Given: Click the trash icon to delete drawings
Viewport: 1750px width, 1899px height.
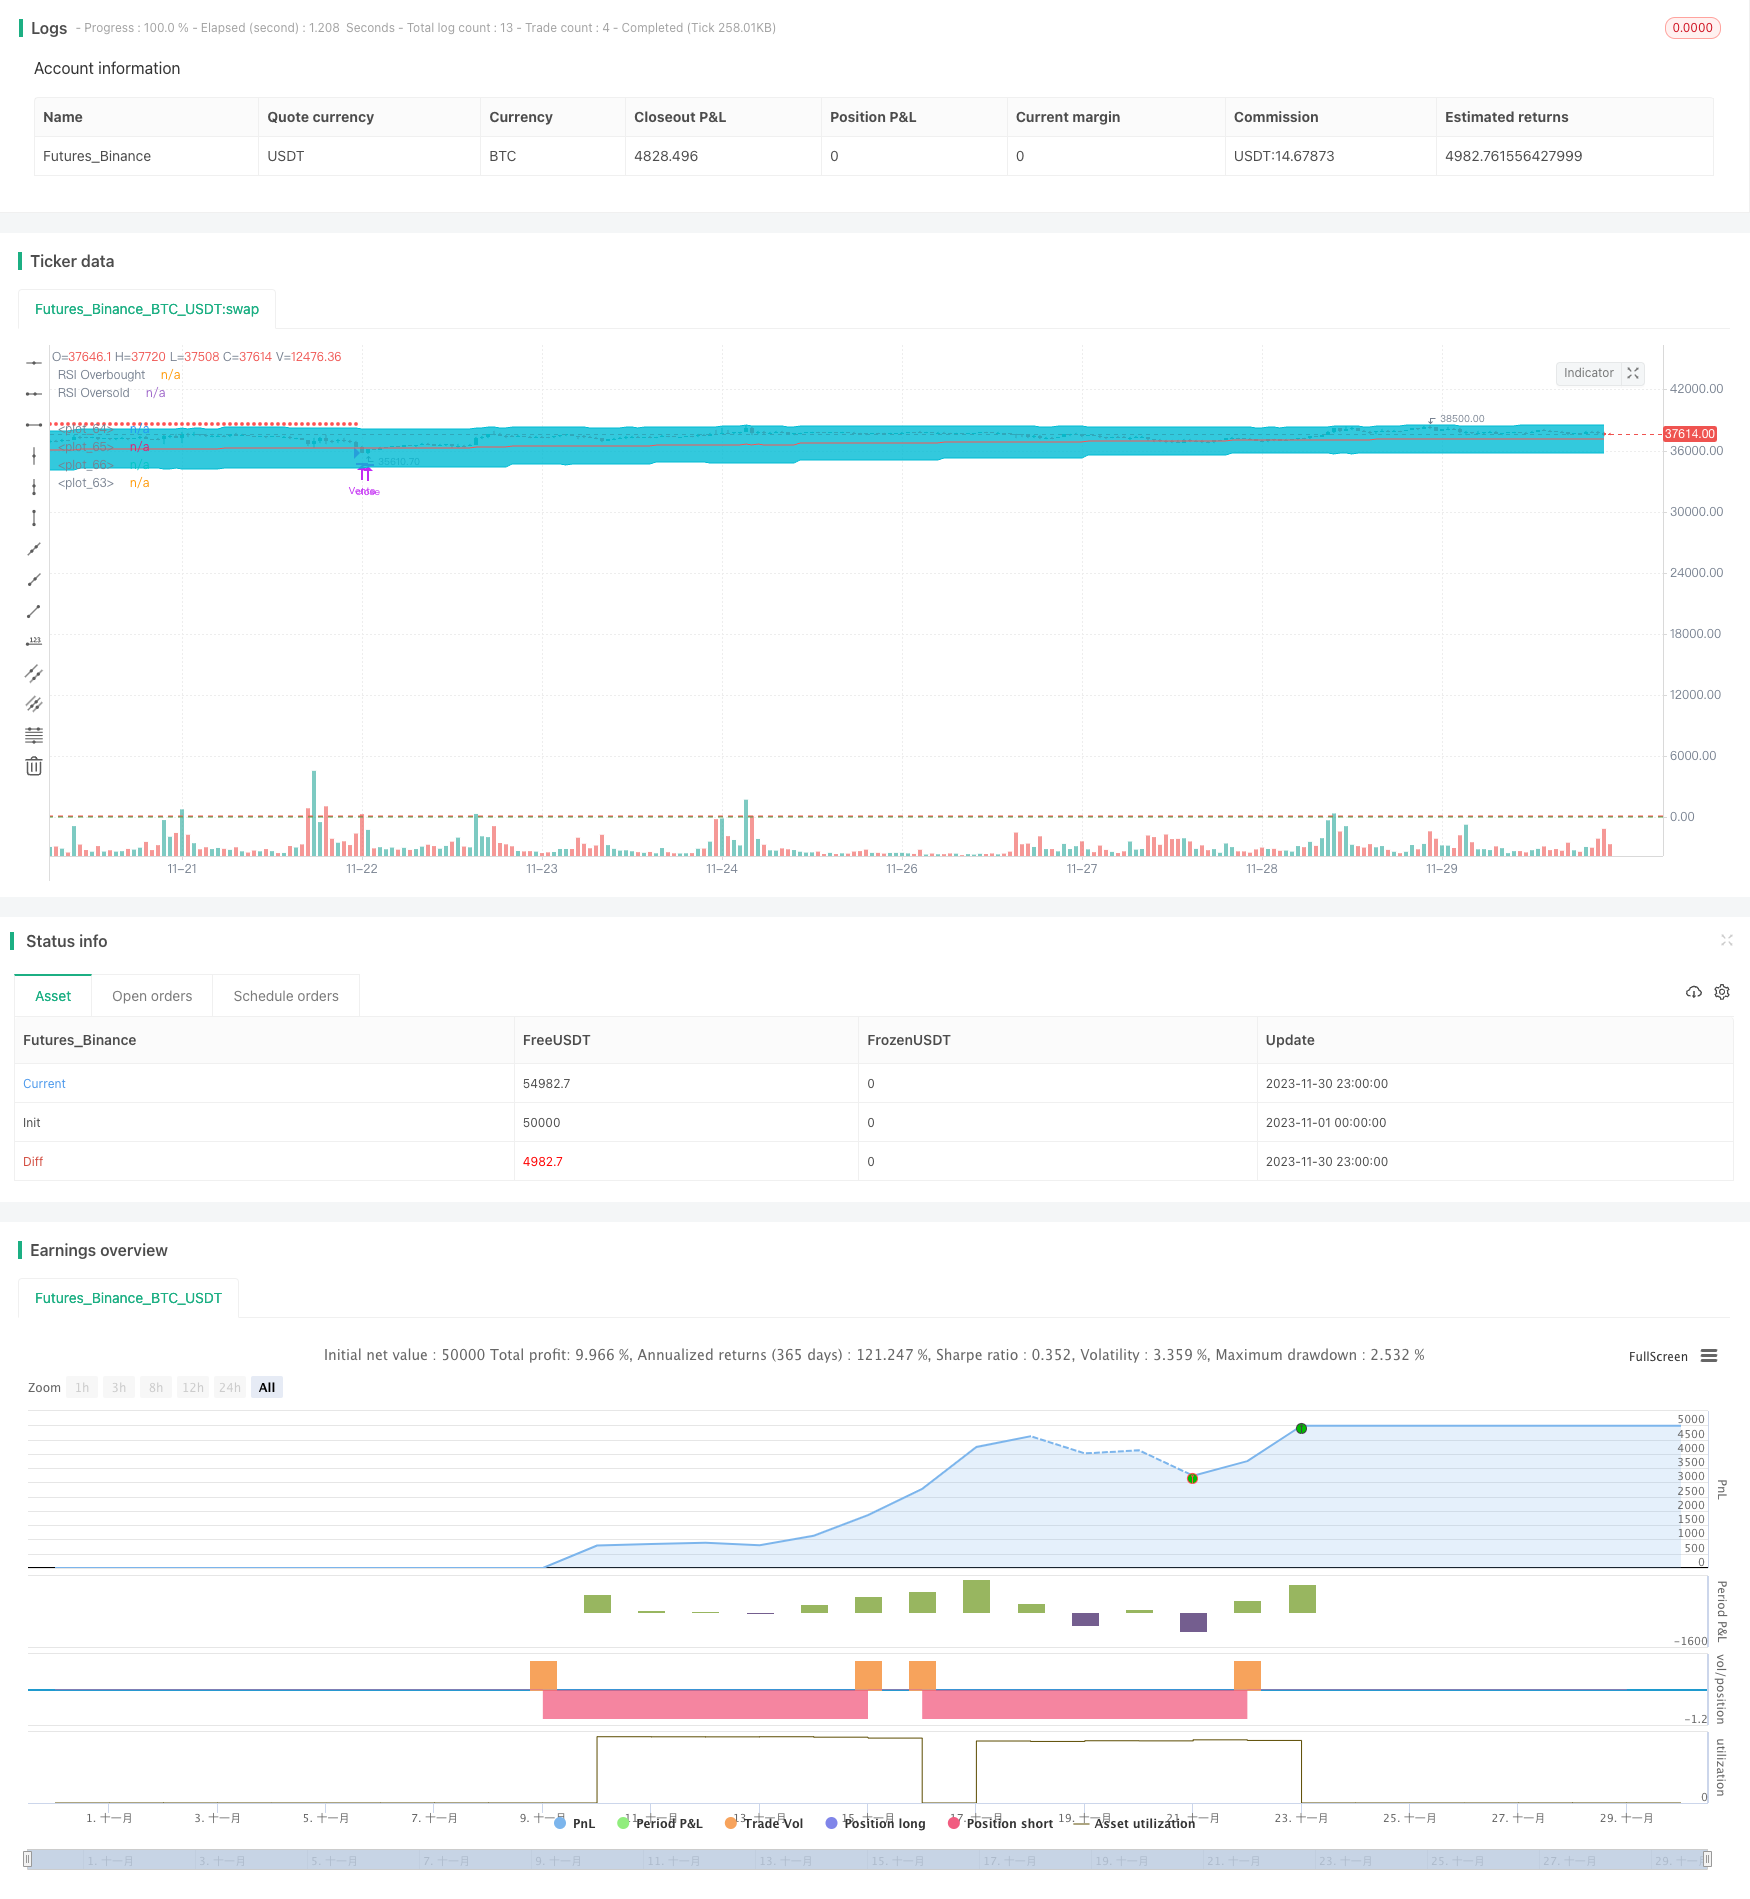Looking at the screenshot, I should [x=34, y=767].
